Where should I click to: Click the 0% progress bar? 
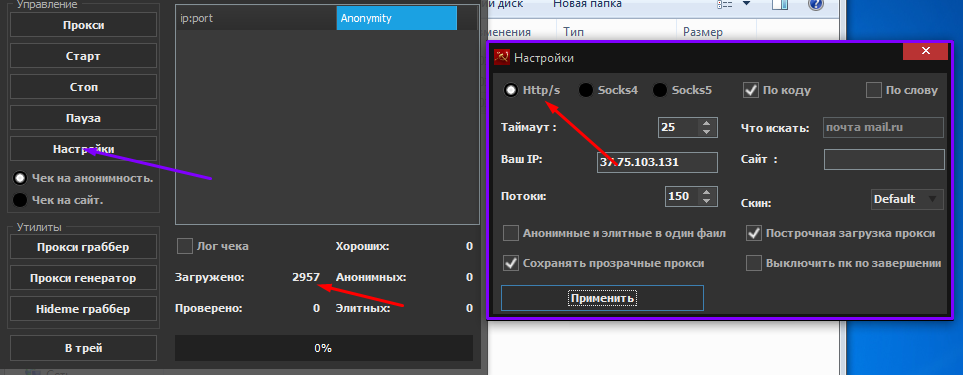[324, 348]
